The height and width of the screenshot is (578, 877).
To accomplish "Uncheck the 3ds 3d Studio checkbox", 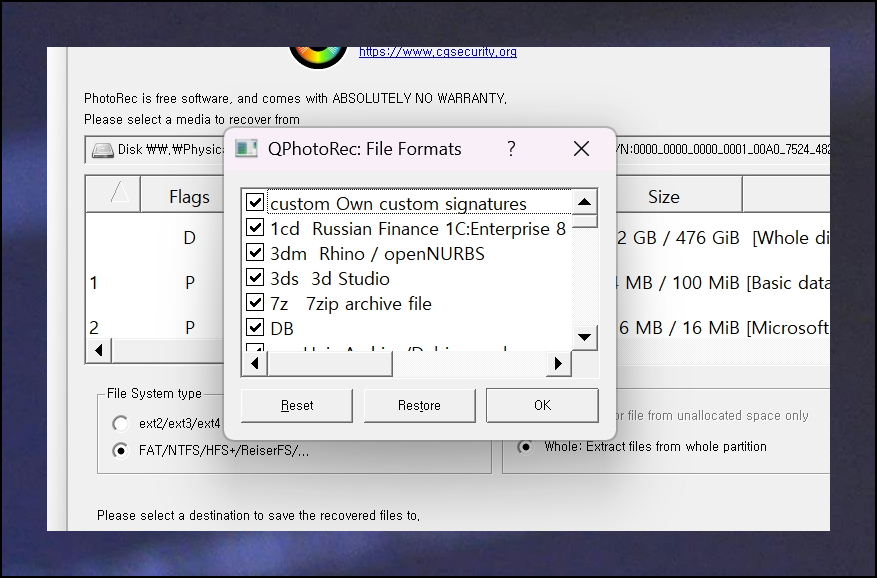I will tap(255, 277).
